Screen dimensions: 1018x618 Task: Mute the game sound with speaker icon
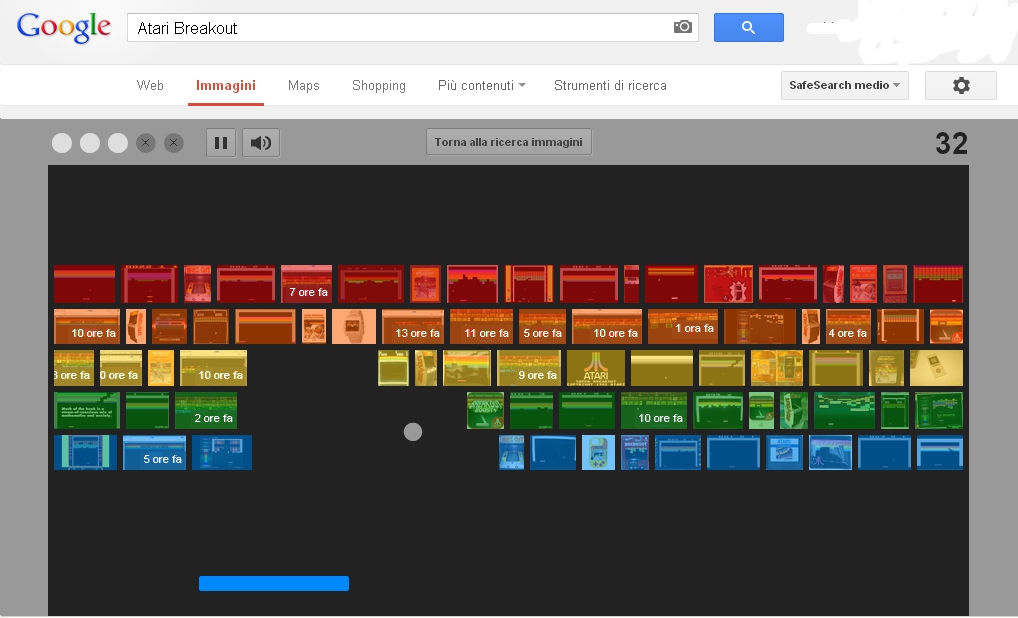pos(261,143)
